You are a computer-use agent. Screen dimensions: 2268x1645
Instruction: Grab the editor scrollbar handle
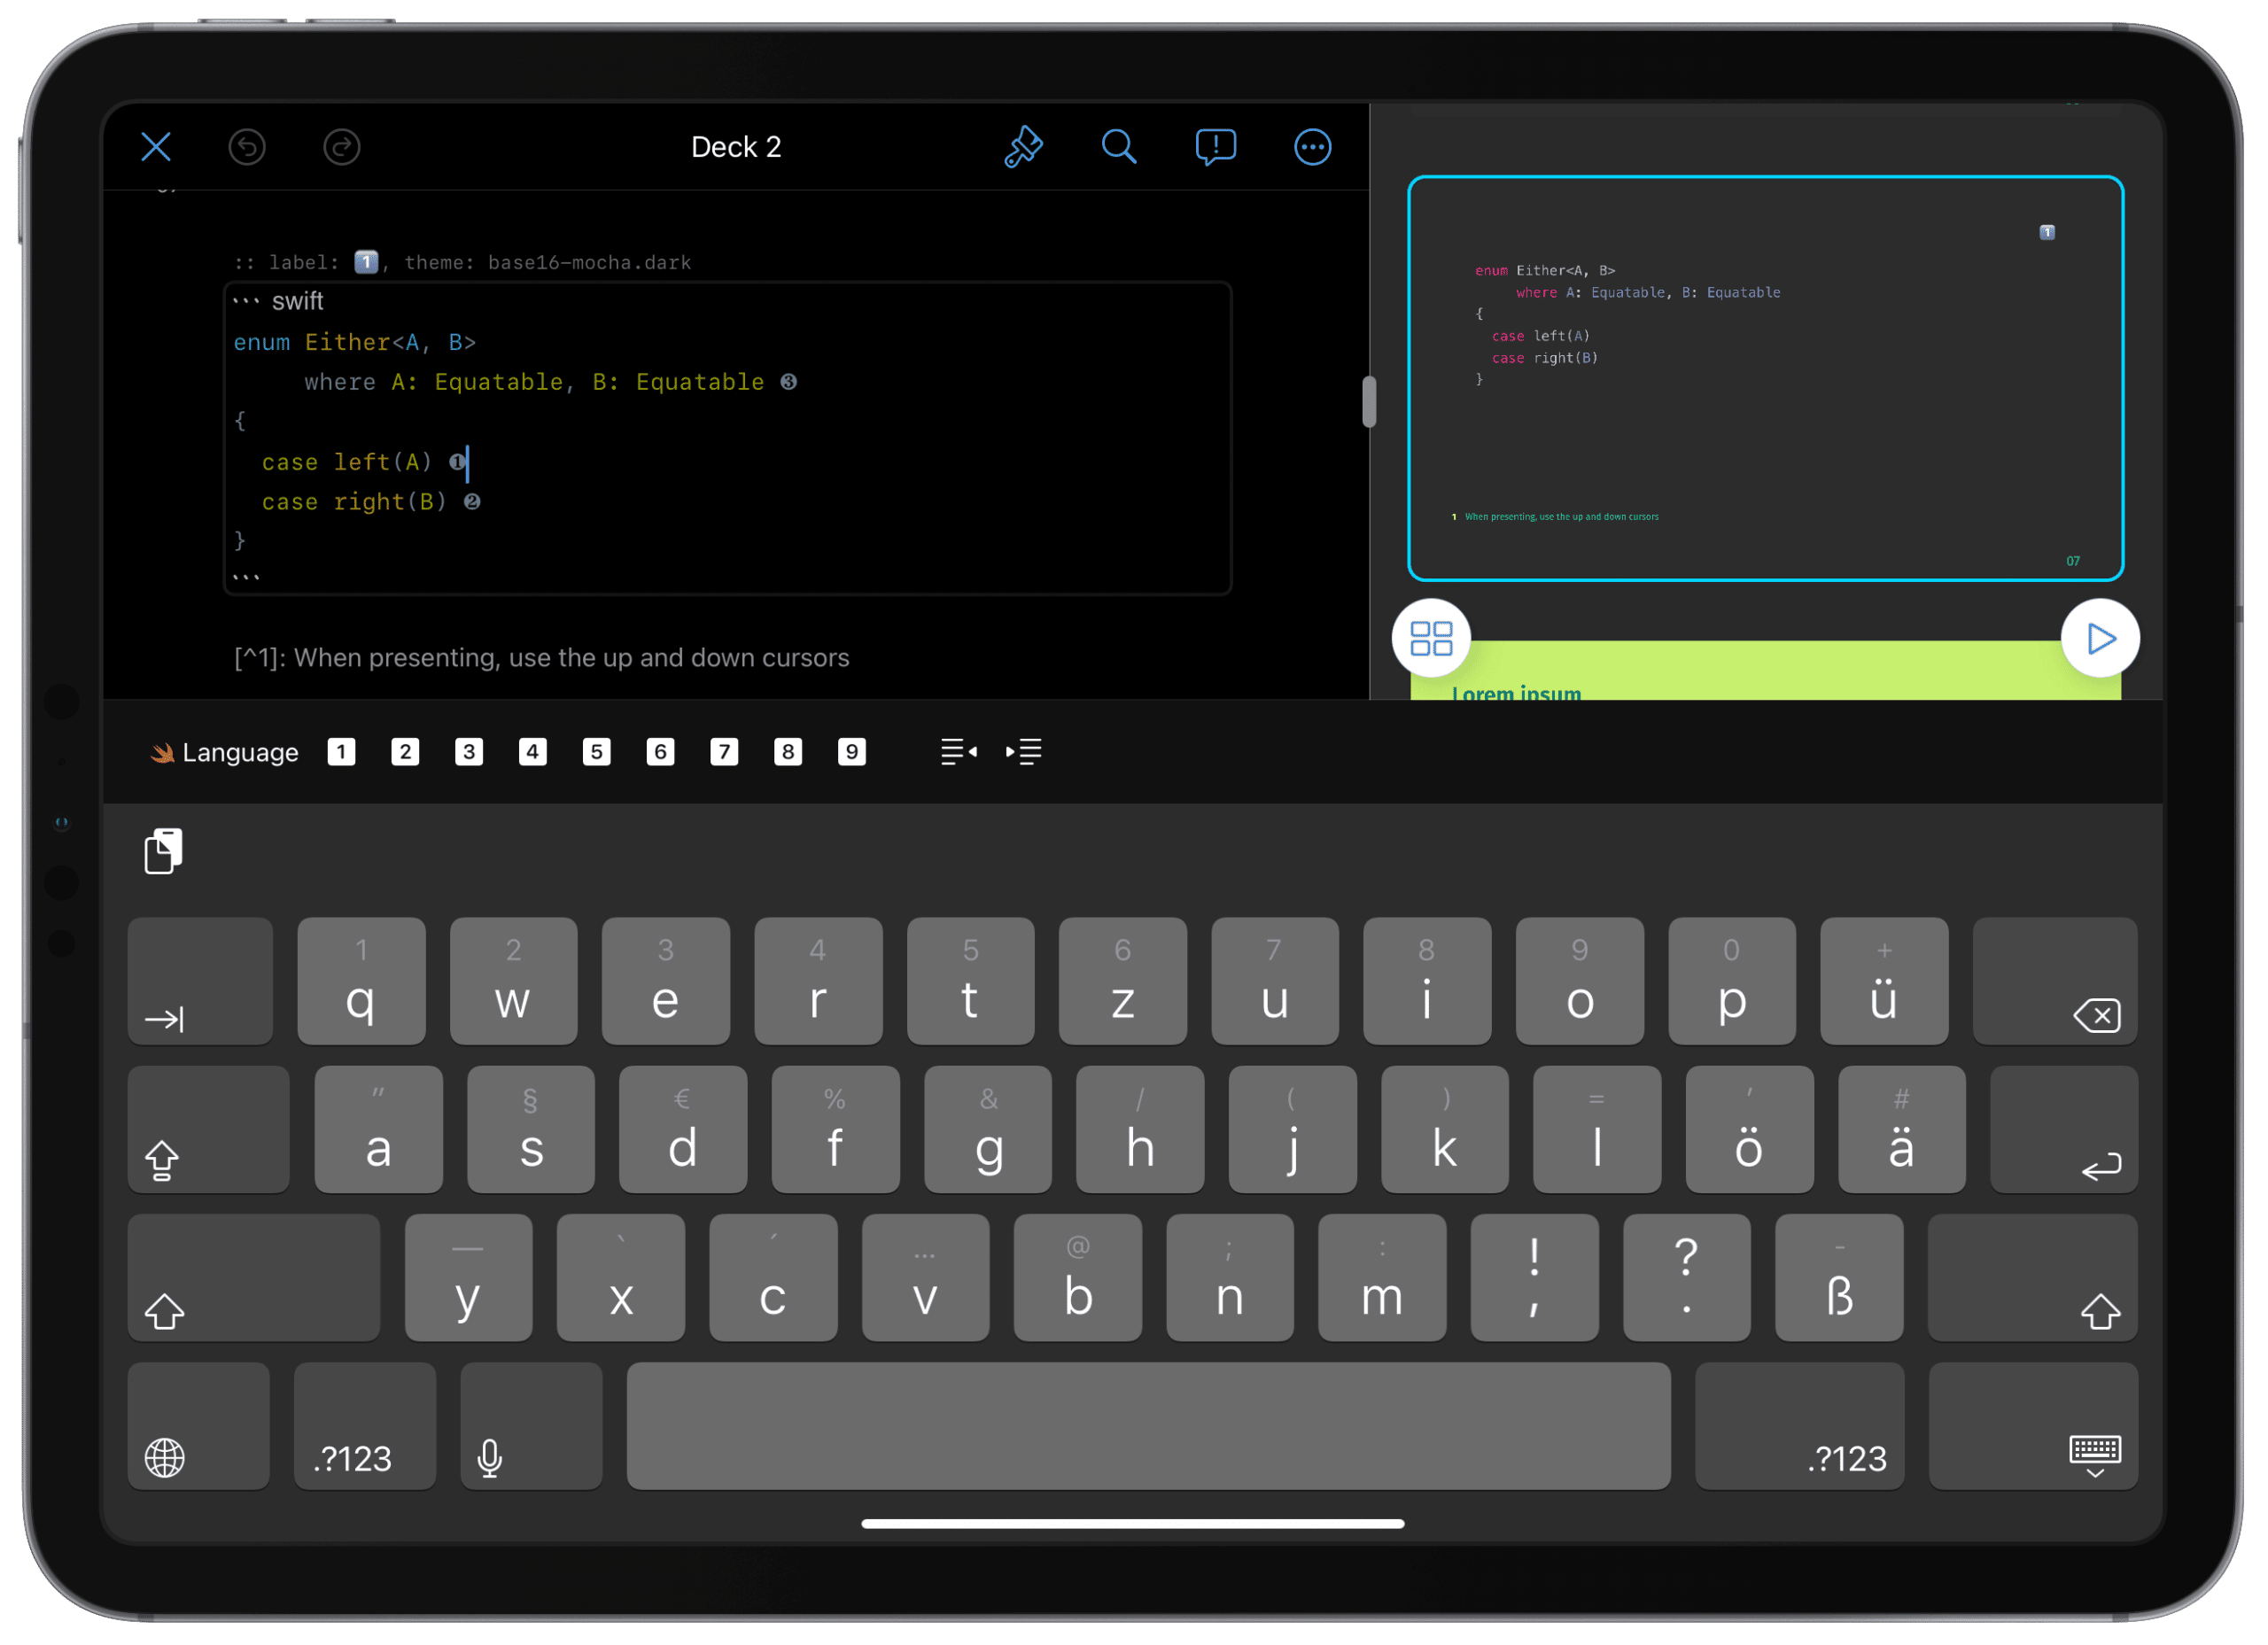click(x=1369, y=402)
